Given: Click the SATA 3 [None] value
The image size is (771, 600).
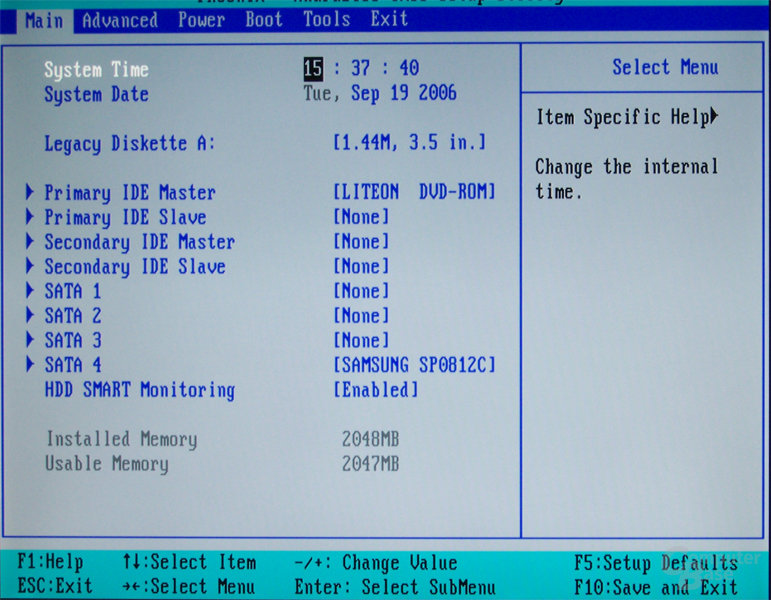Looking at the screenshot, I should [361, 340].
